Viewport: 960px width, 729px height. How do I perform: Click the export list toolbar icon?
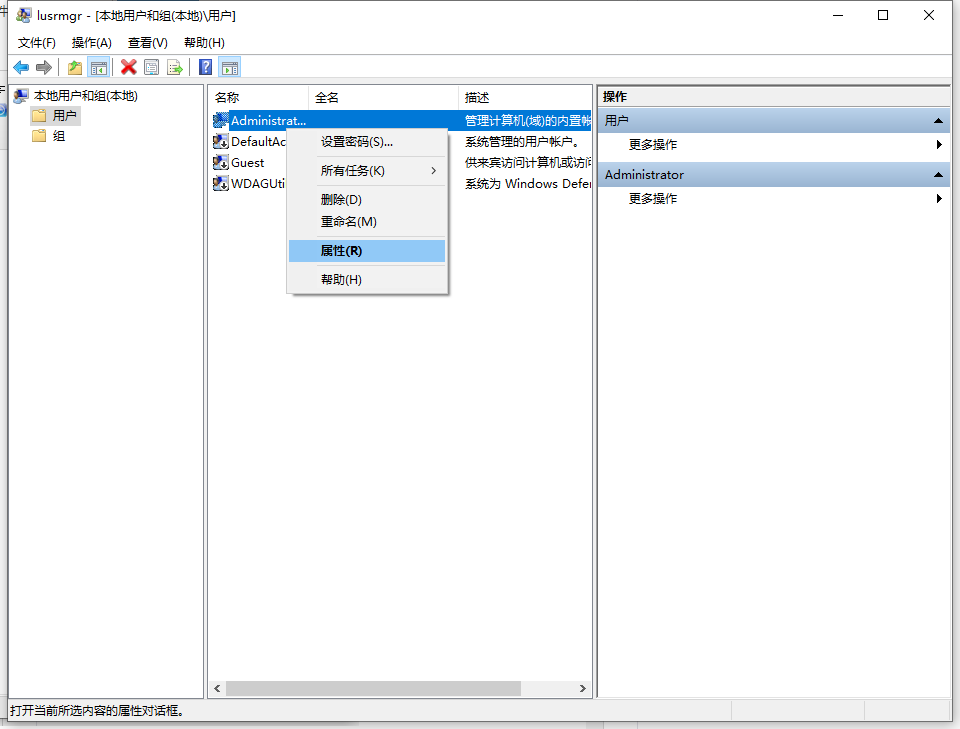174,67
